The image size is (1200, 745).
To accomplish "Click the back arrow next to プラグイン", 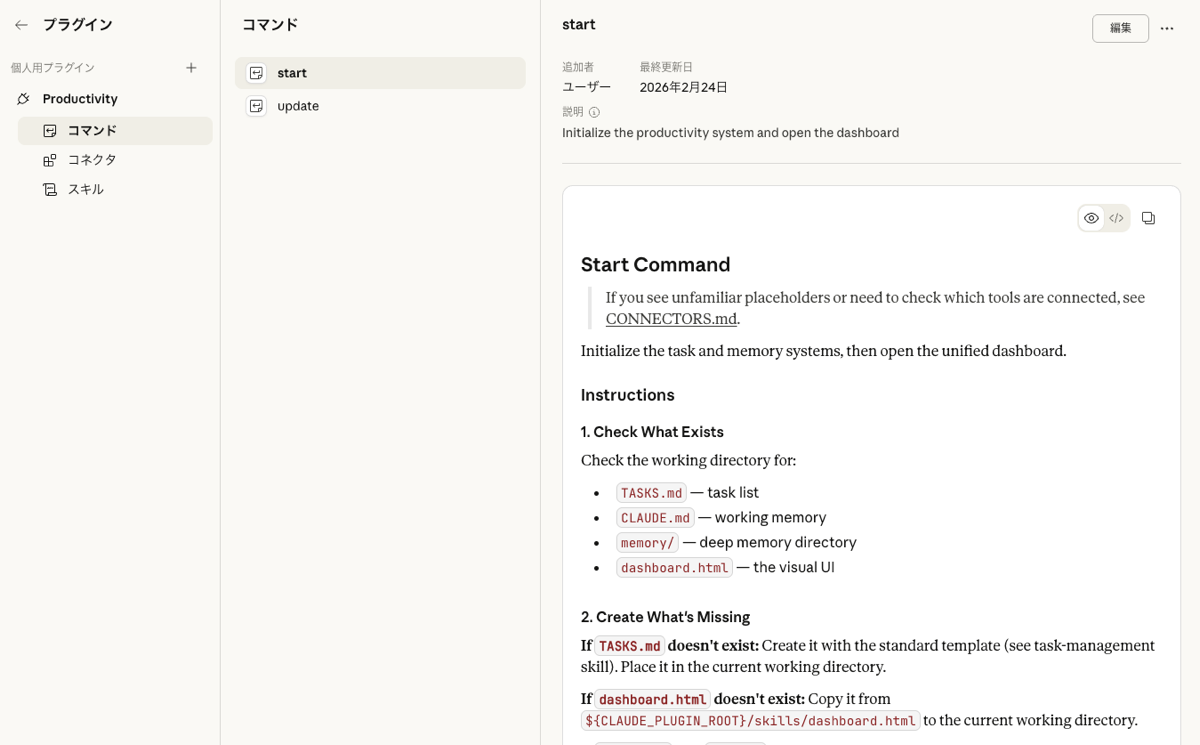I will pos(21,25).
